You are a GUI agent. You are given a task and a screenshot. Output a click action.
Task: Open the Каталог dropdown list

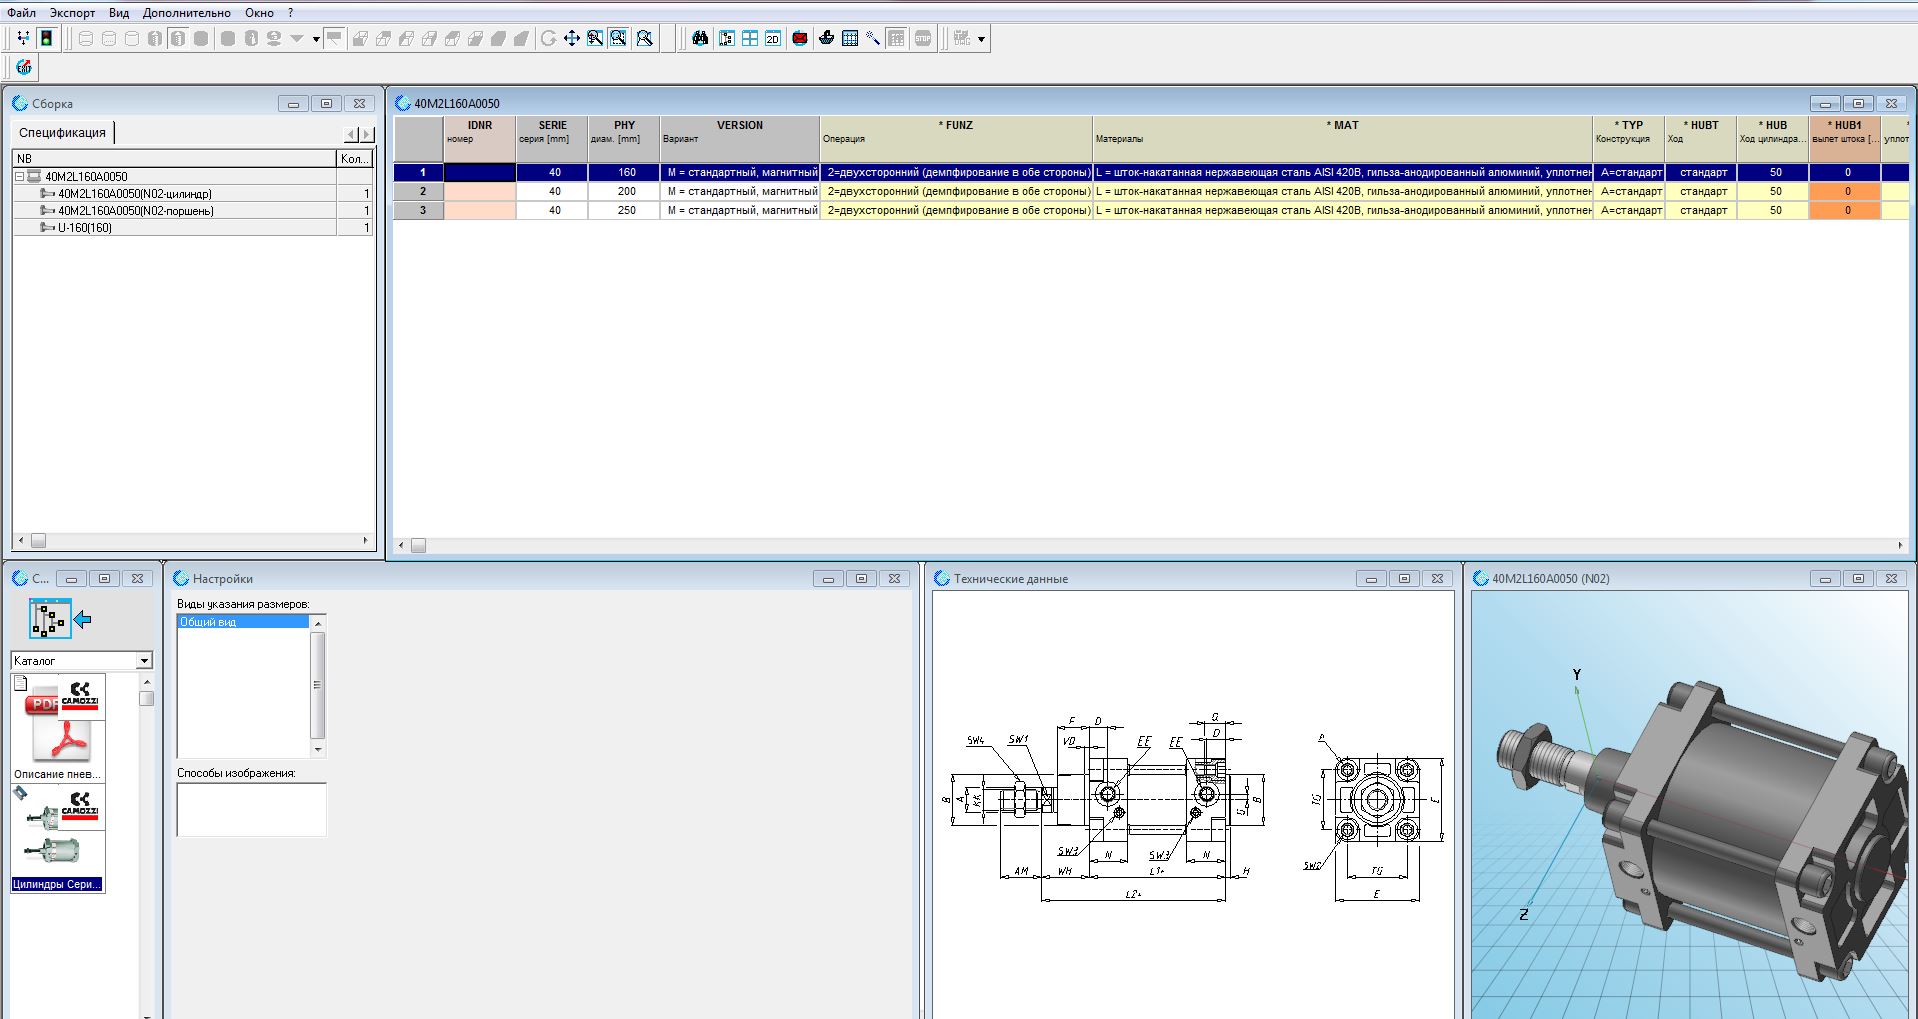[x=144, y=661]
